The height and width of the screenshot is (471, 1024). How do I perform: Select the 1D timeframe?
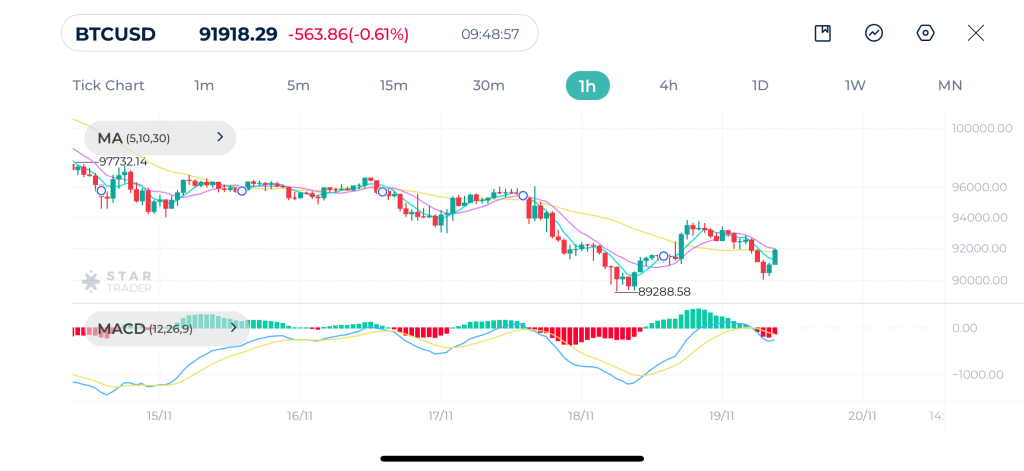760,85
